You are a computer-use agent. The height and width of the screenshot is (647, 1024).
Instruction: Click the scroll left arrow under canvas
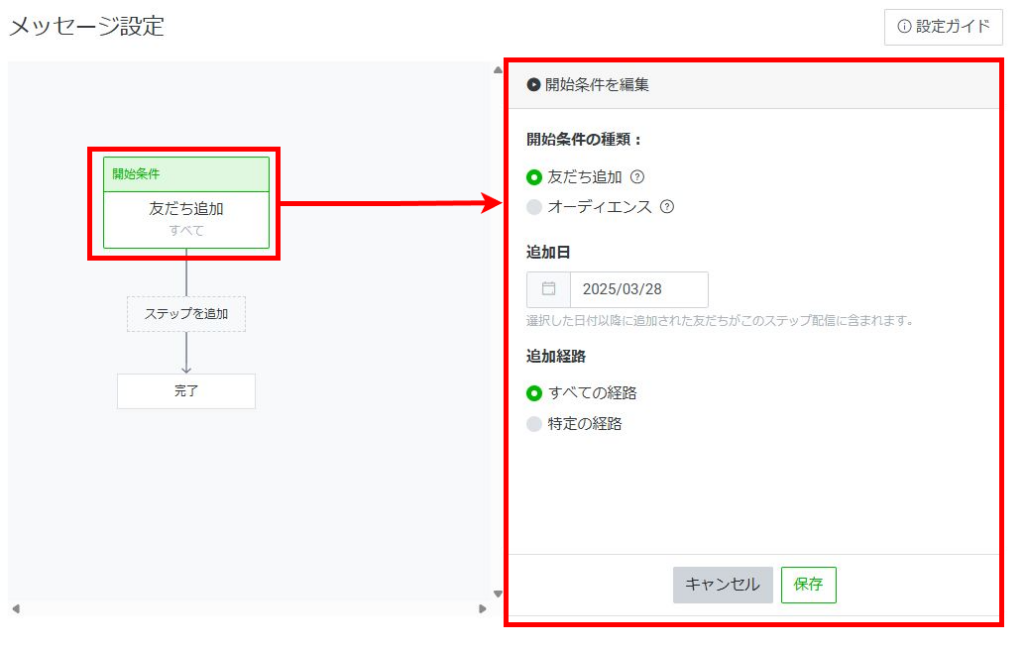(15, 608)
